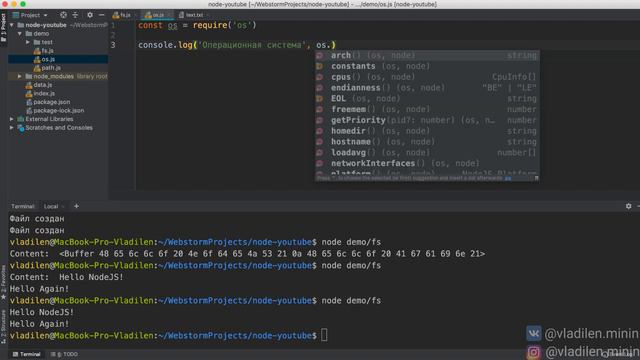Choose EOL completion suggestion
The width and height of the screenshot is (640, 360).
427,98
